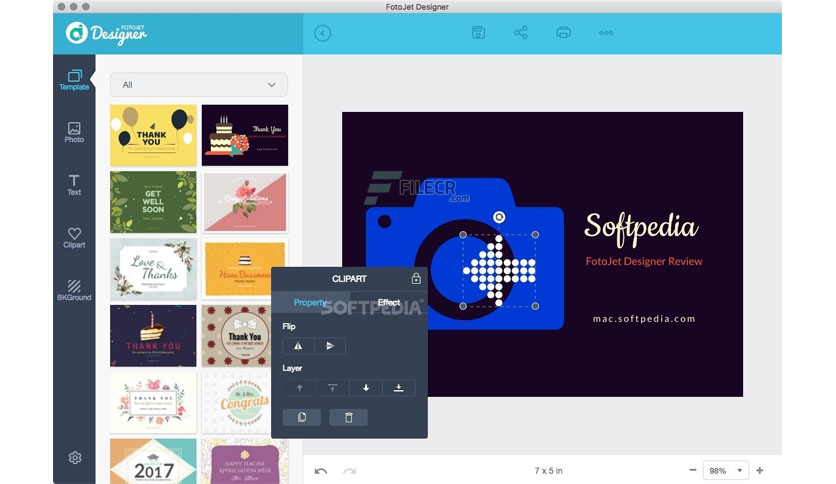Image resolution: width=836 pixels, height=484 pixels.
Task: Choose the floral wreath thank you template
Action: click(x=153, y=403)
